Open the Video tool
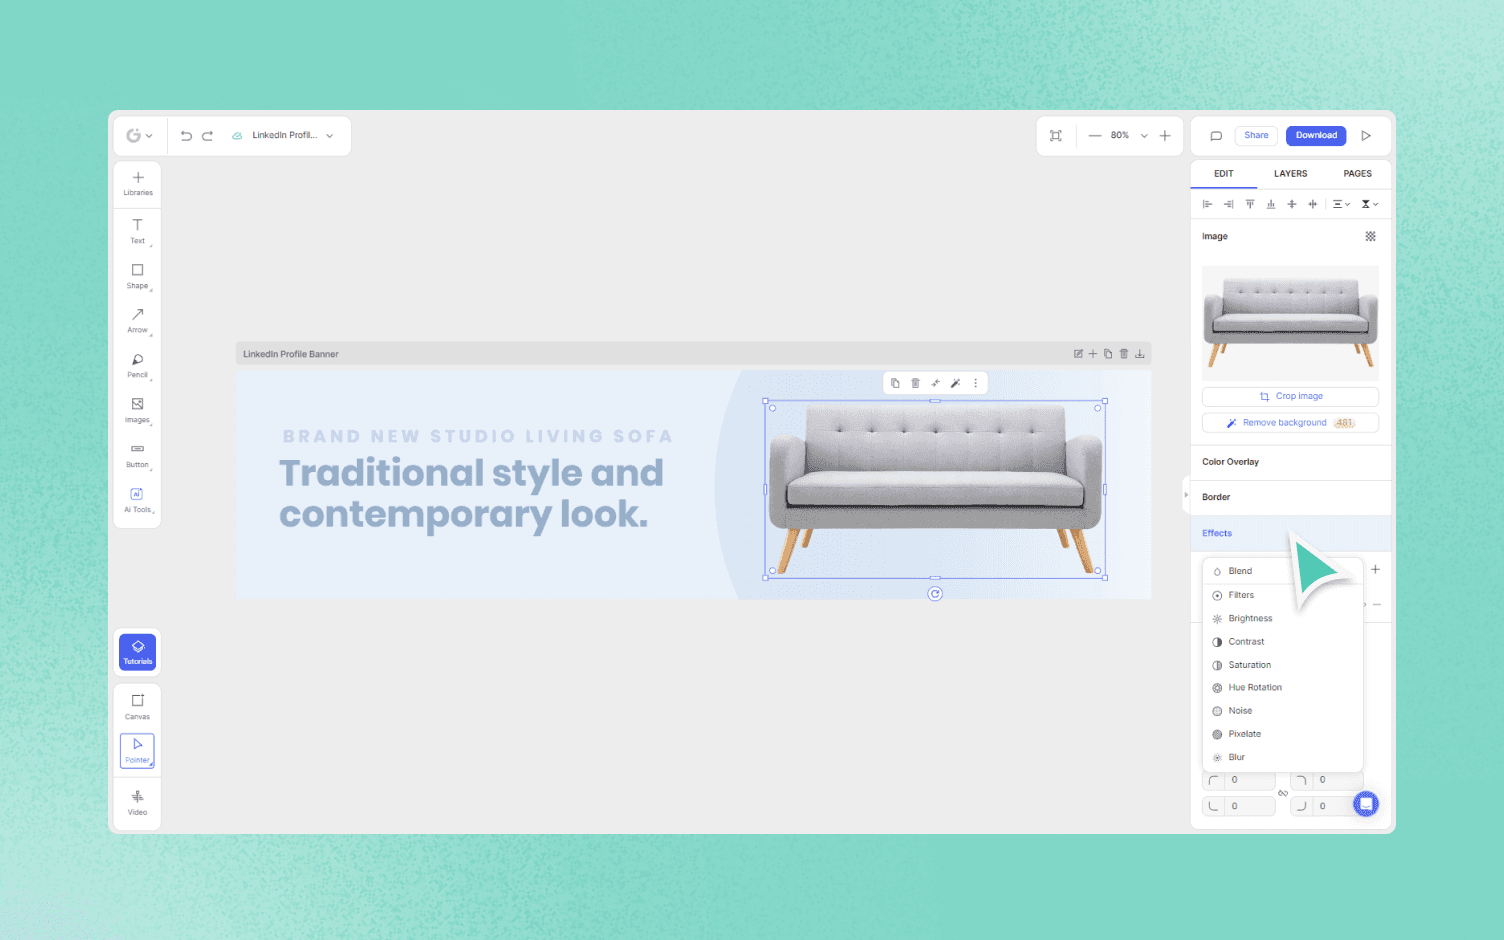The height and width of the screenshot is (940, 1504). [138, 803]
